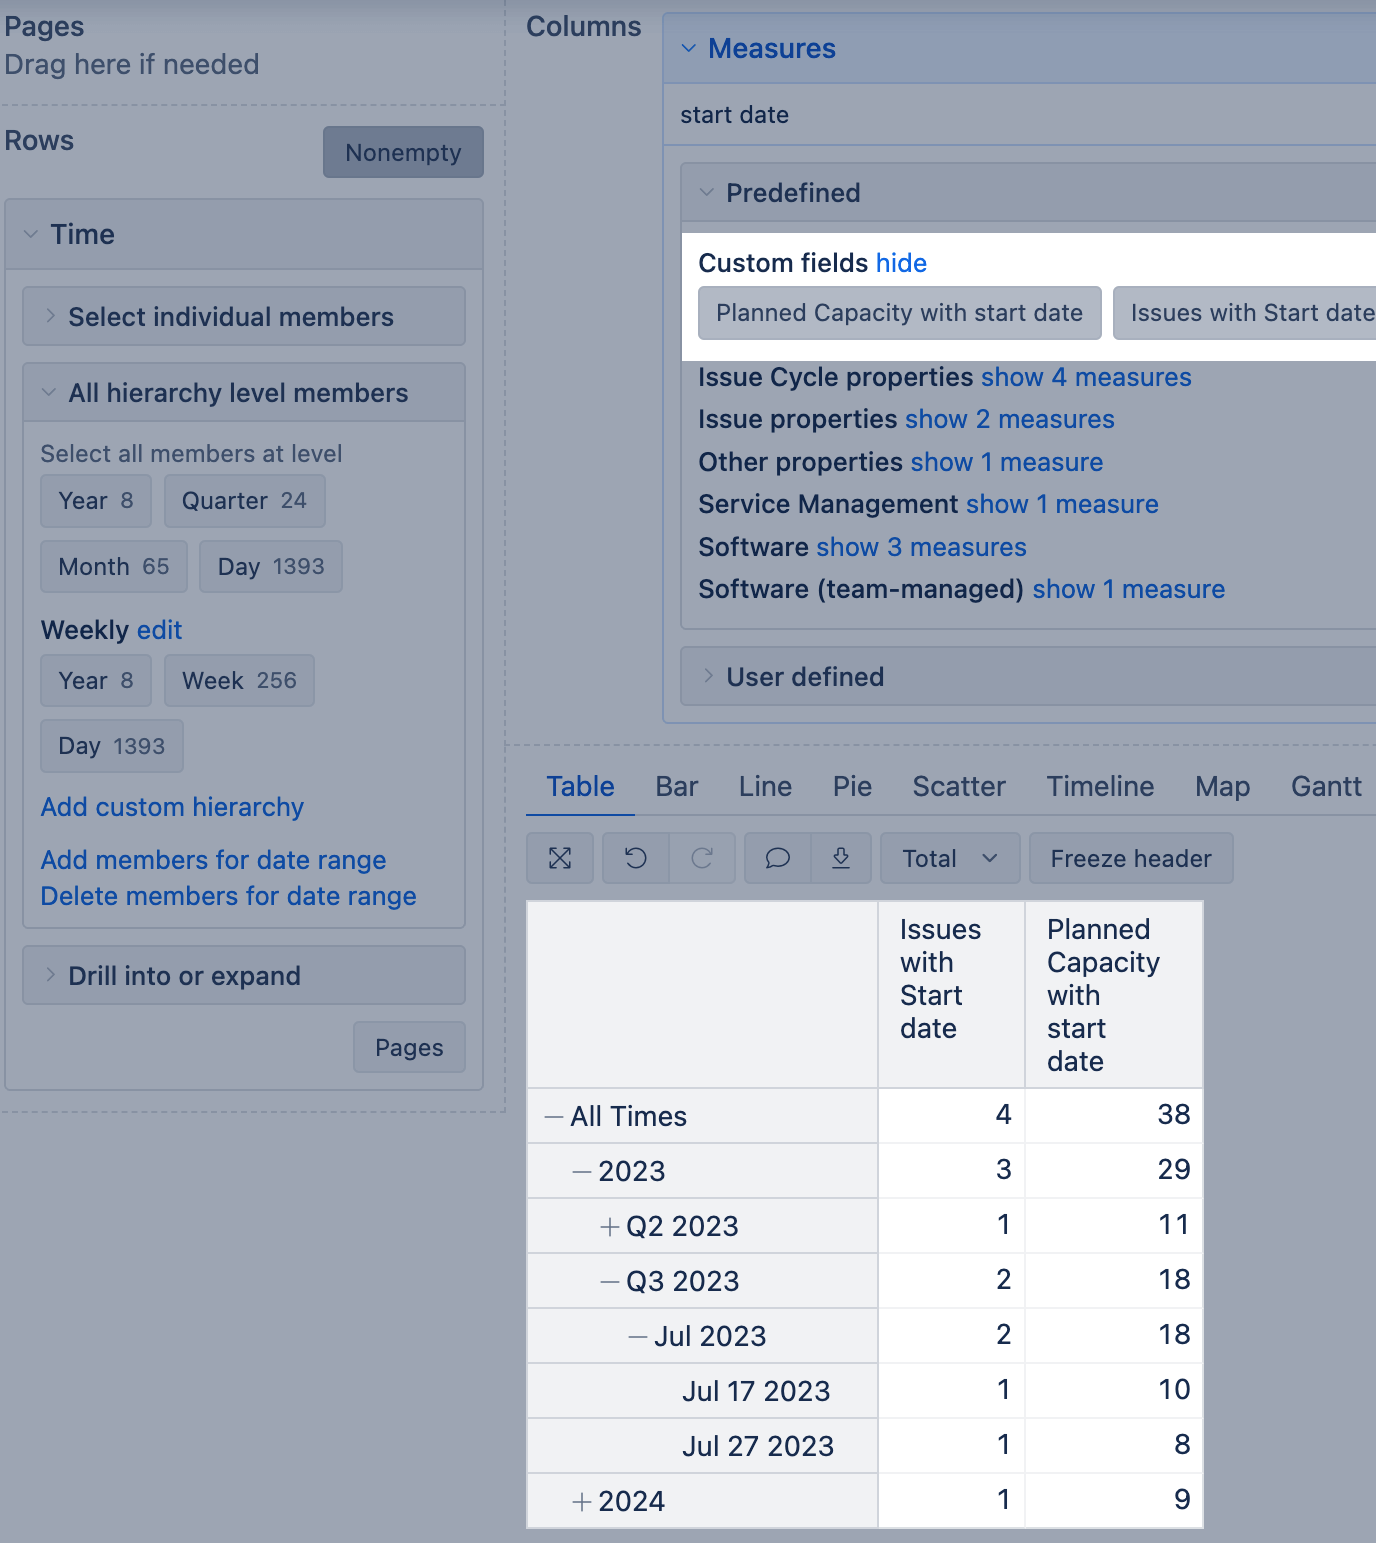The width and height of the screenshot is (1376, 1543).
Task: Expand the User defined section
Action: [x=805, y=677]
